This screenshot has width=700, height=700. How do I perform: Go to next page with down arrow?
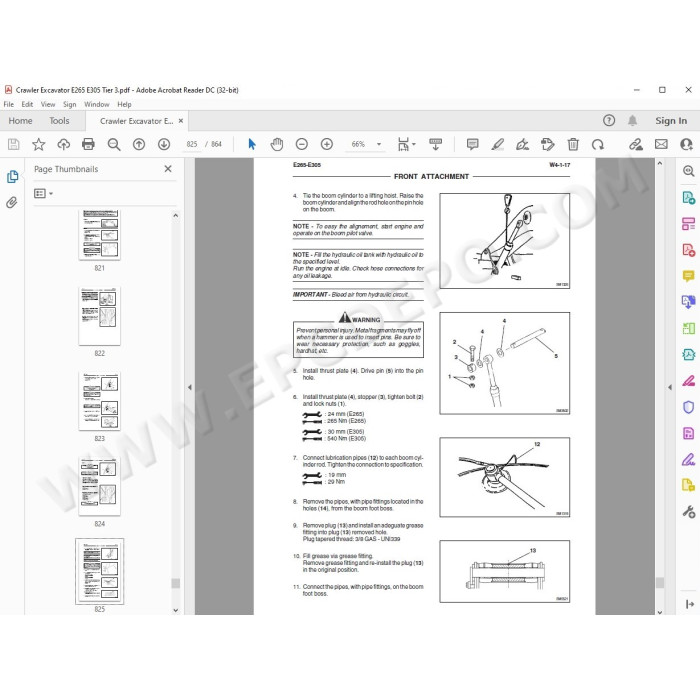(x=164, y=144)
